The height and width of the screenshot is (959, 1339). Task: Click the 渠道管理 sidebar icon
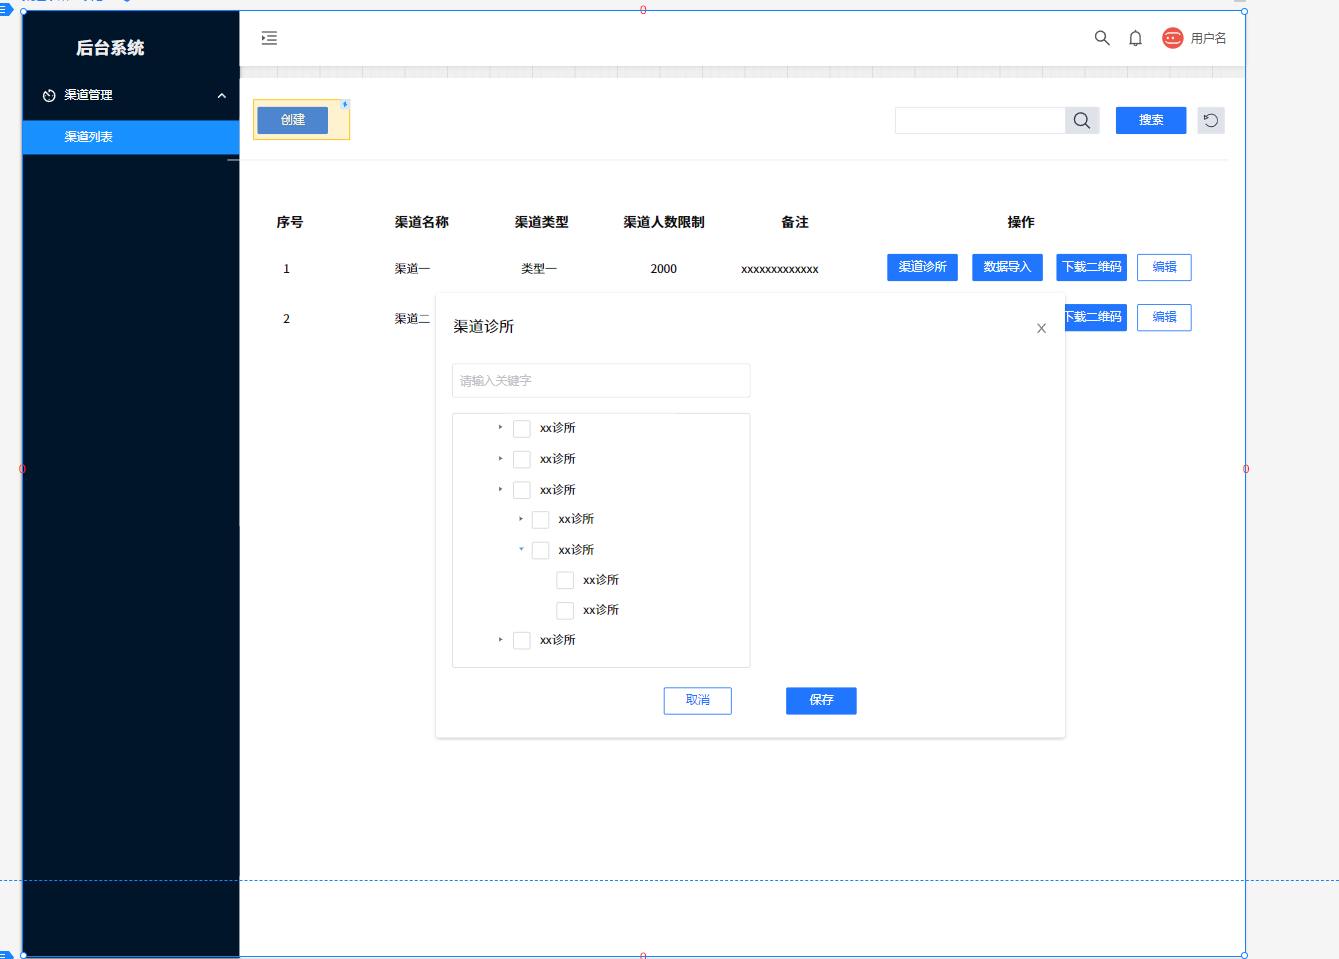click(x=49, y=96)
